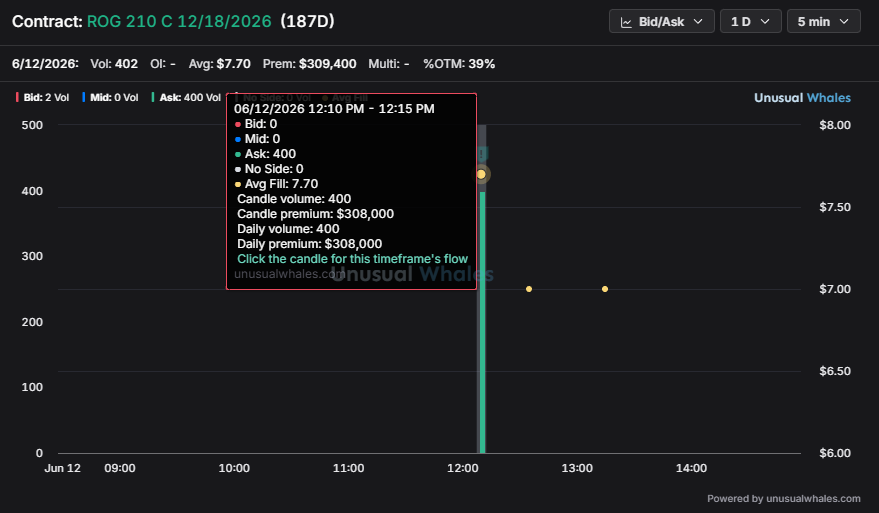Click the '%OTM: 39%' stat
This screenshot has height=513, width=879.
tap(459, 64)
